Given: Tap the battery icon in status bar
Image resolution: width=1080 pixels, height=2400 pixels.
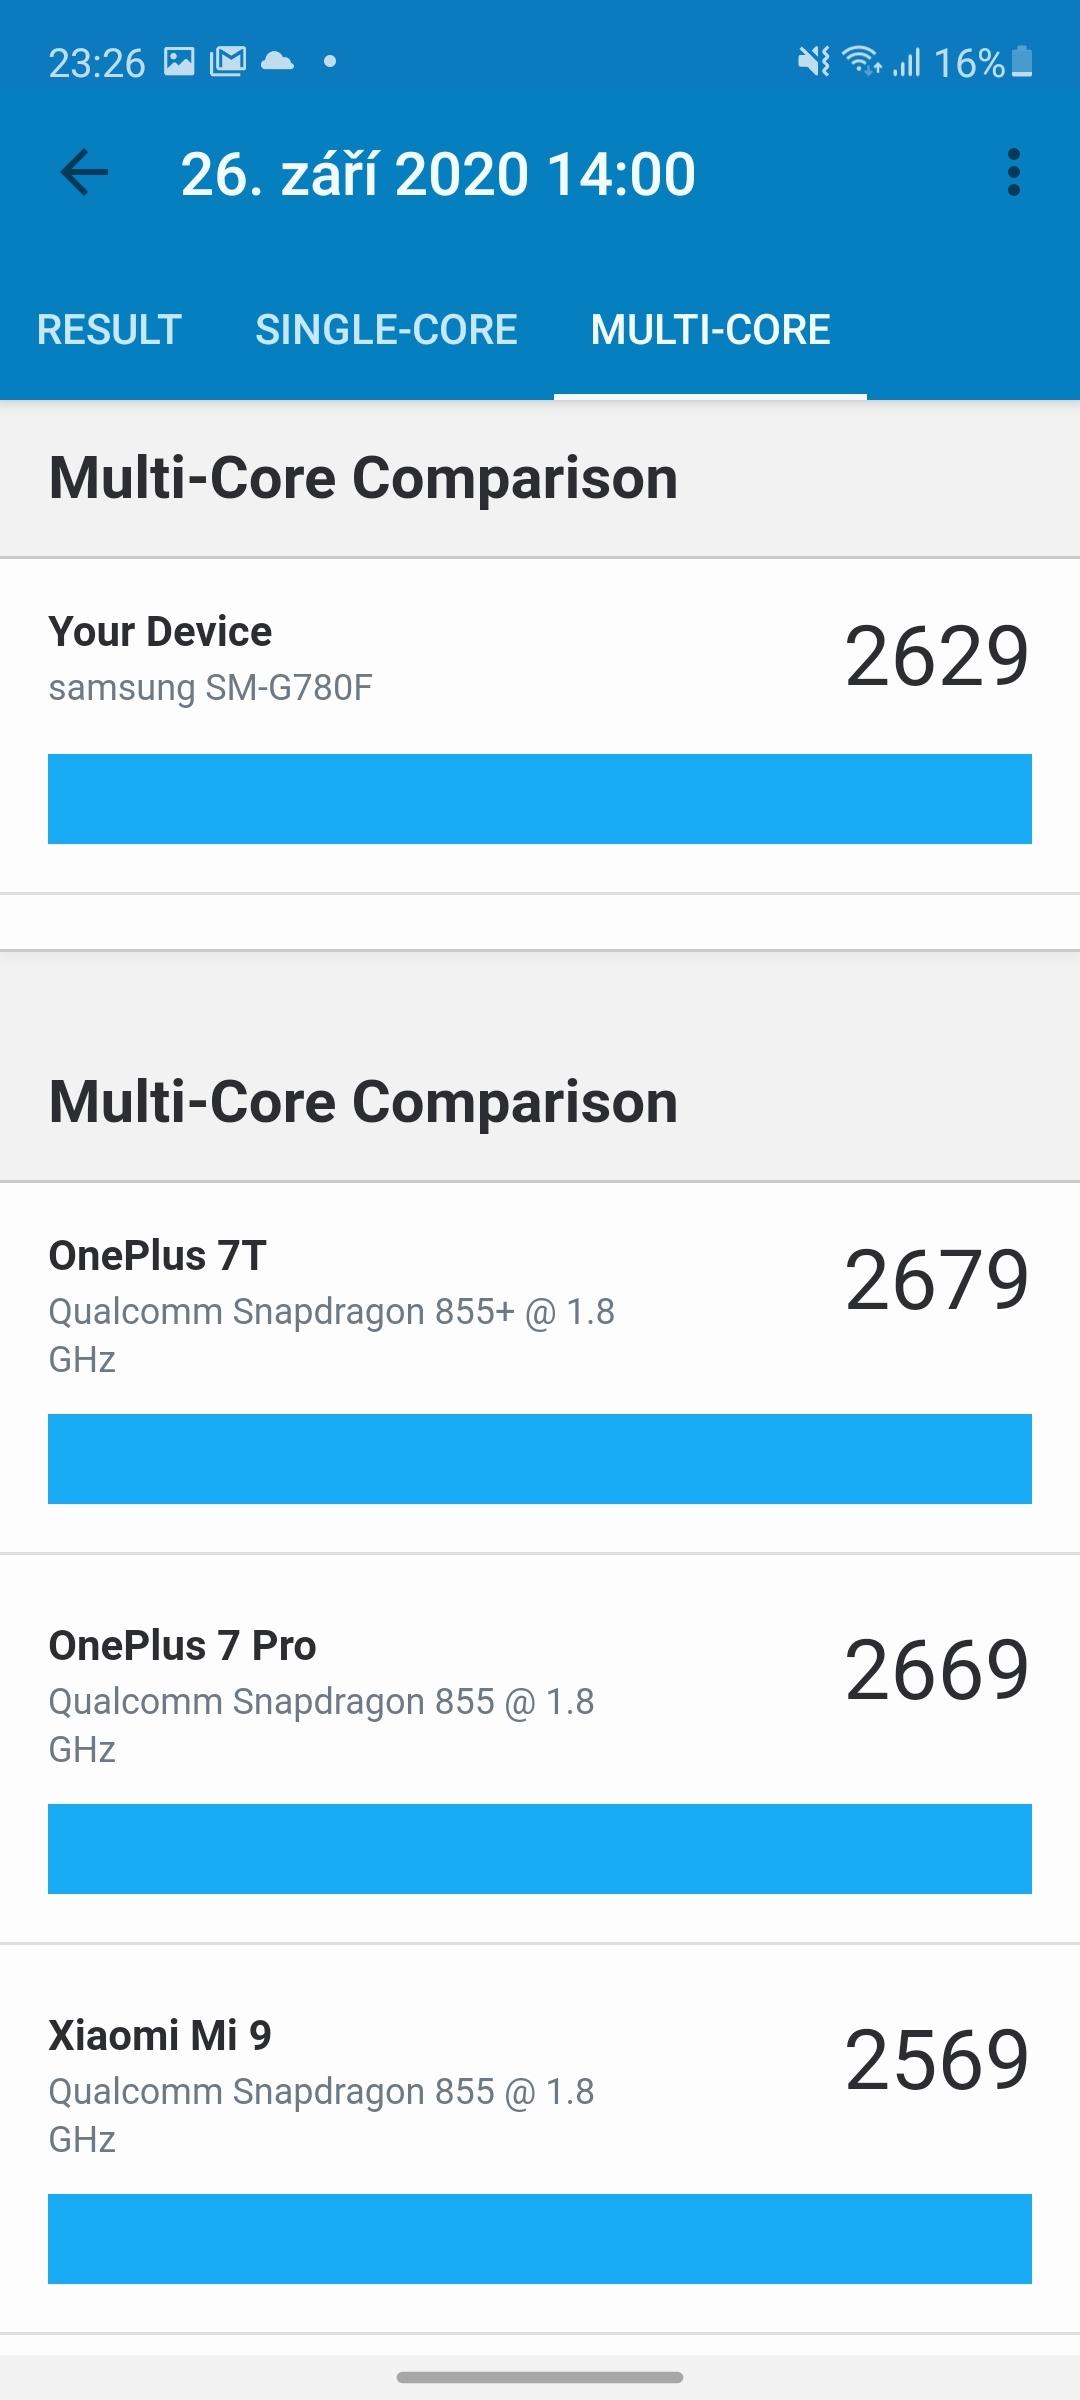Looking at the screenshot, I should pyautogui.click(x=1022, y=62).
